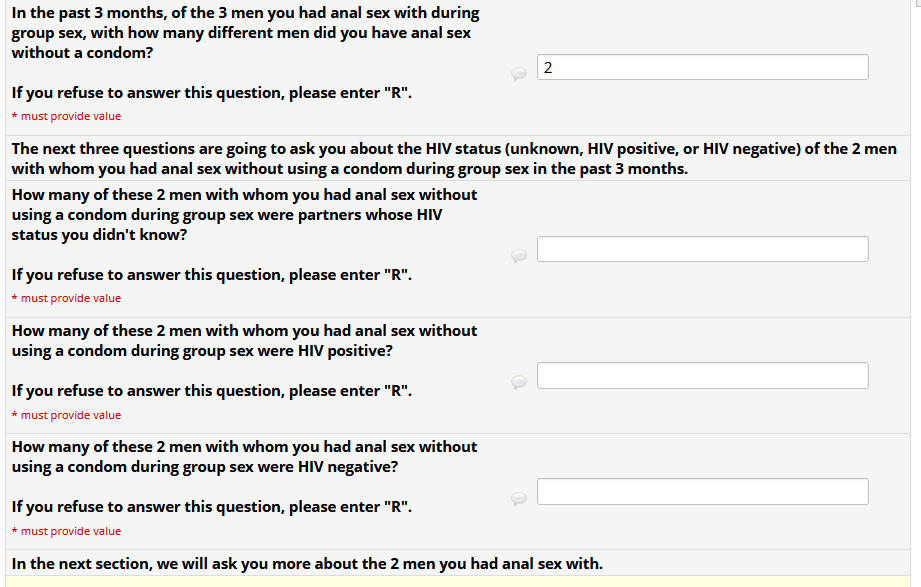Open comment balloon for HIV negative question
This screenshot has width=921, height=587.
coord(518,497)
